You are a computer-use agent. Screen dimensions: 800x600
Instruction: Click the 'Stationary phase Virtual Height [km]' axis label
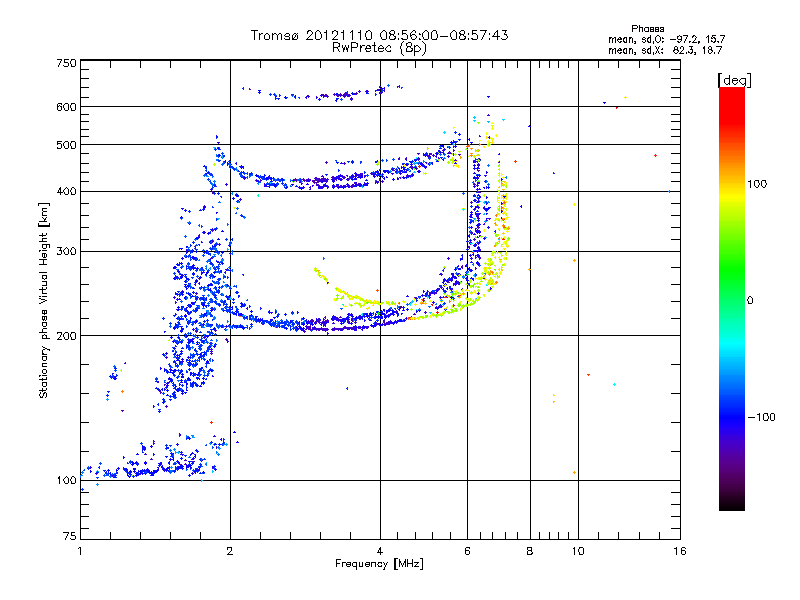tap(43, 300)
